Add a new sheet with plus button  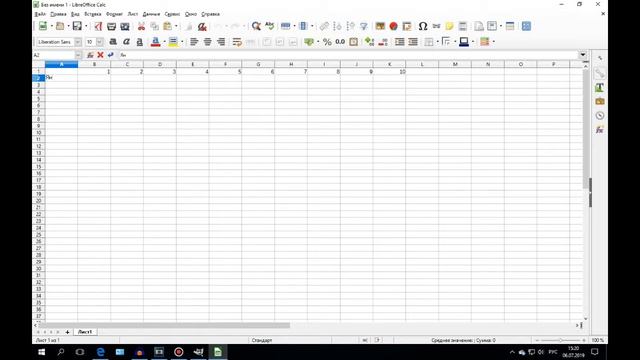(67, 332)
